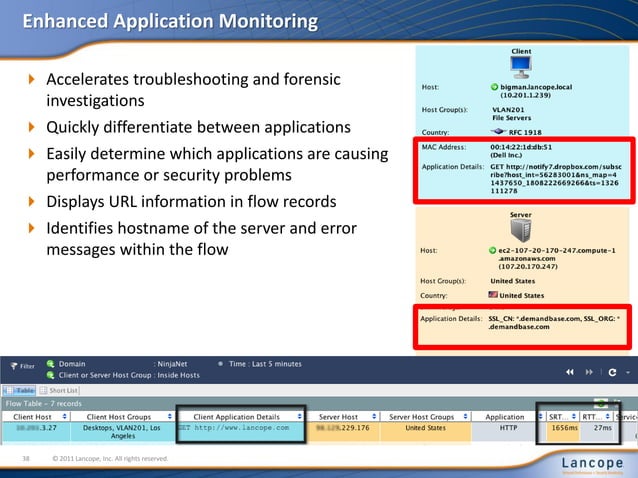Viewport: 638px width, 478px height.
Task: Switch to the Table tab
Action: point(21,390)
